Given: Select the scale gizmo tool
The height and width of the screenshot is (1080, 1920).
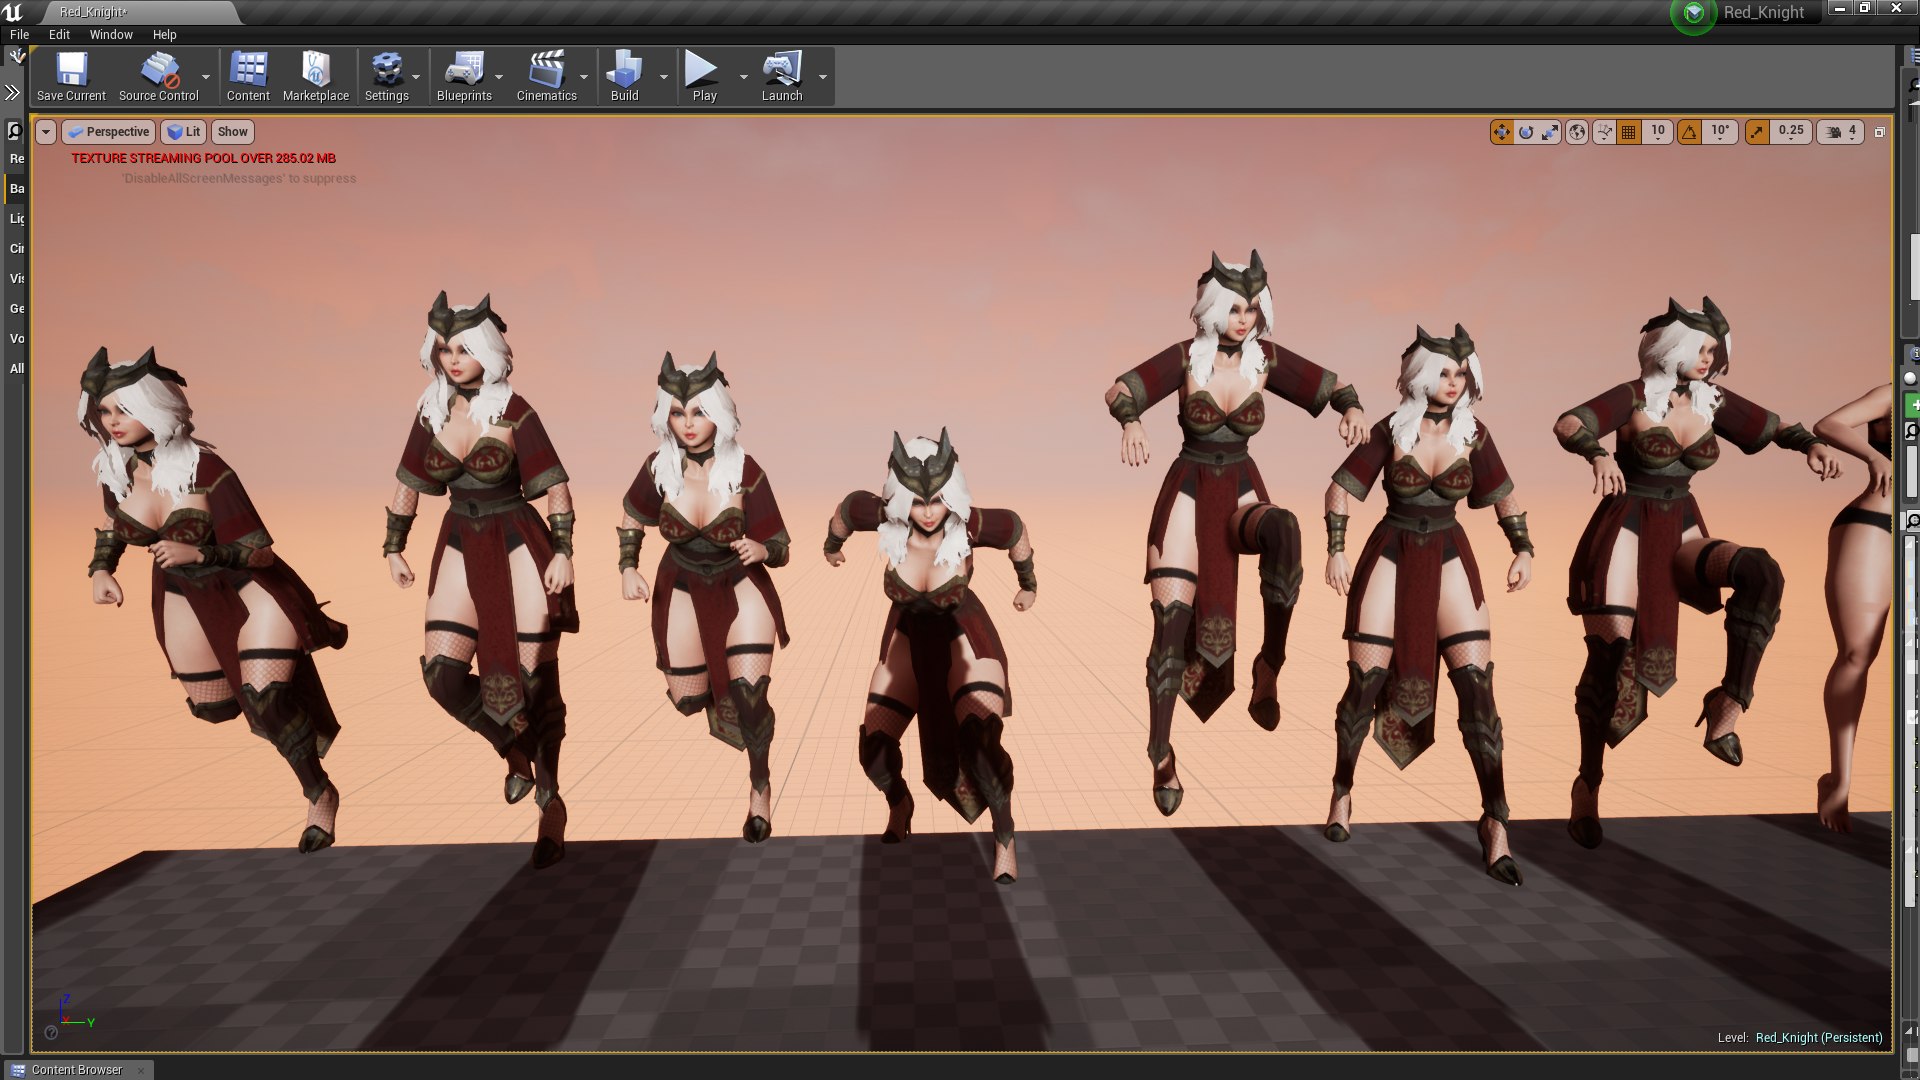Looking at the screenshot, I should tap(1550, 132).
